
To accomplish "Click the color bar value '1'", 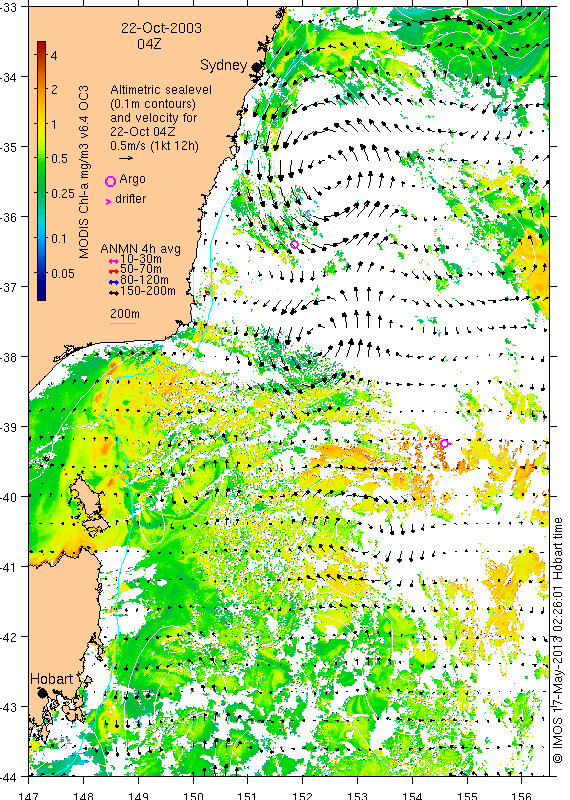I will 54,124.
